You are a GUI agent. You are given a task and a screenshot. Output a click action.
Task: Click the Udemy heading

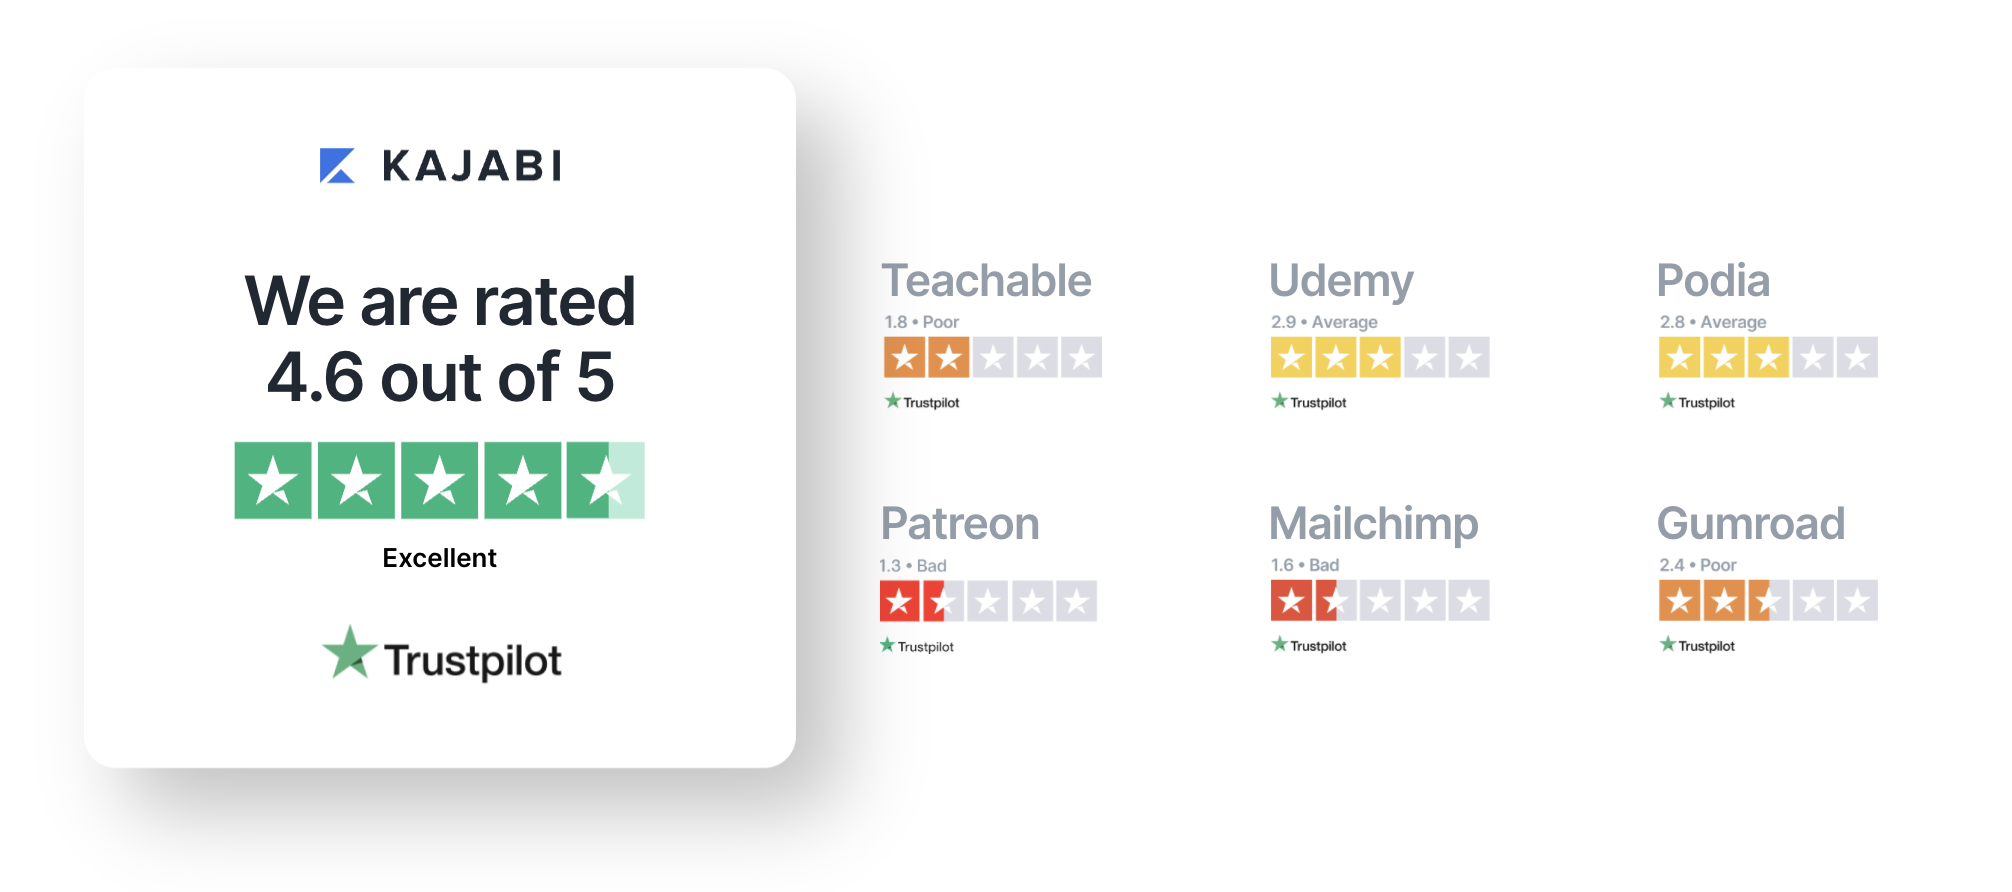click(x=1341, y=283)
